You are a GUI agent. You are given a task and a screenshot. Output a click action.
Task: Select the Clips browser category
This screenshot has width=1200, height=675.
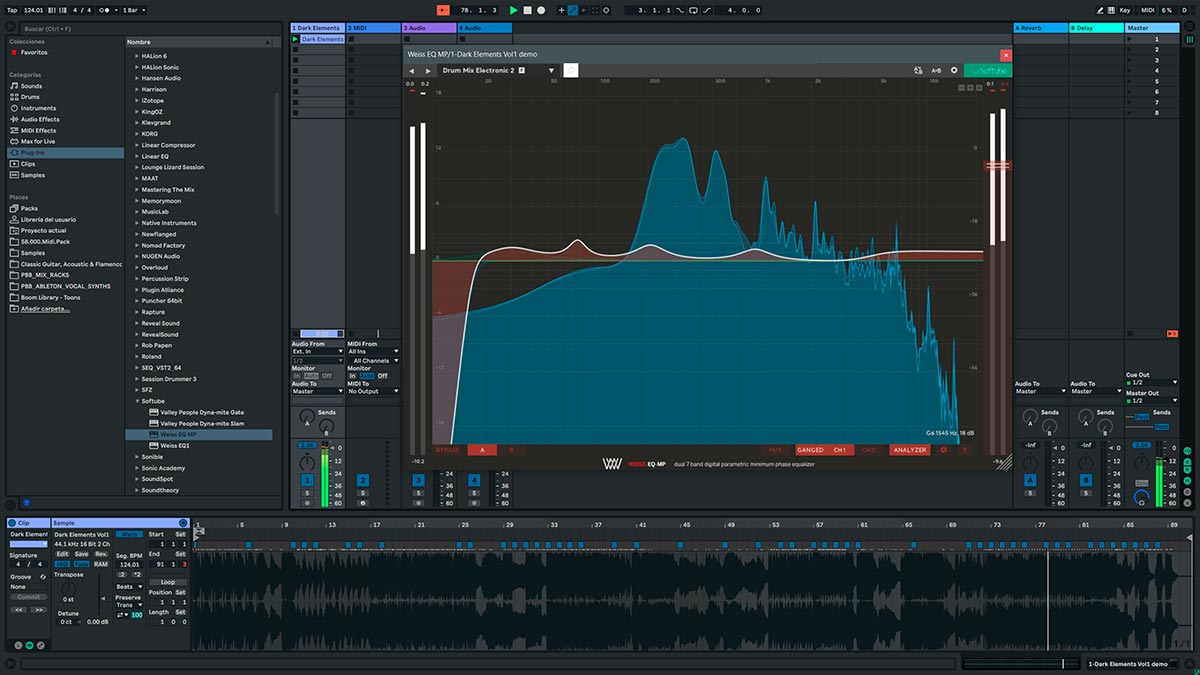click(28, 163)
